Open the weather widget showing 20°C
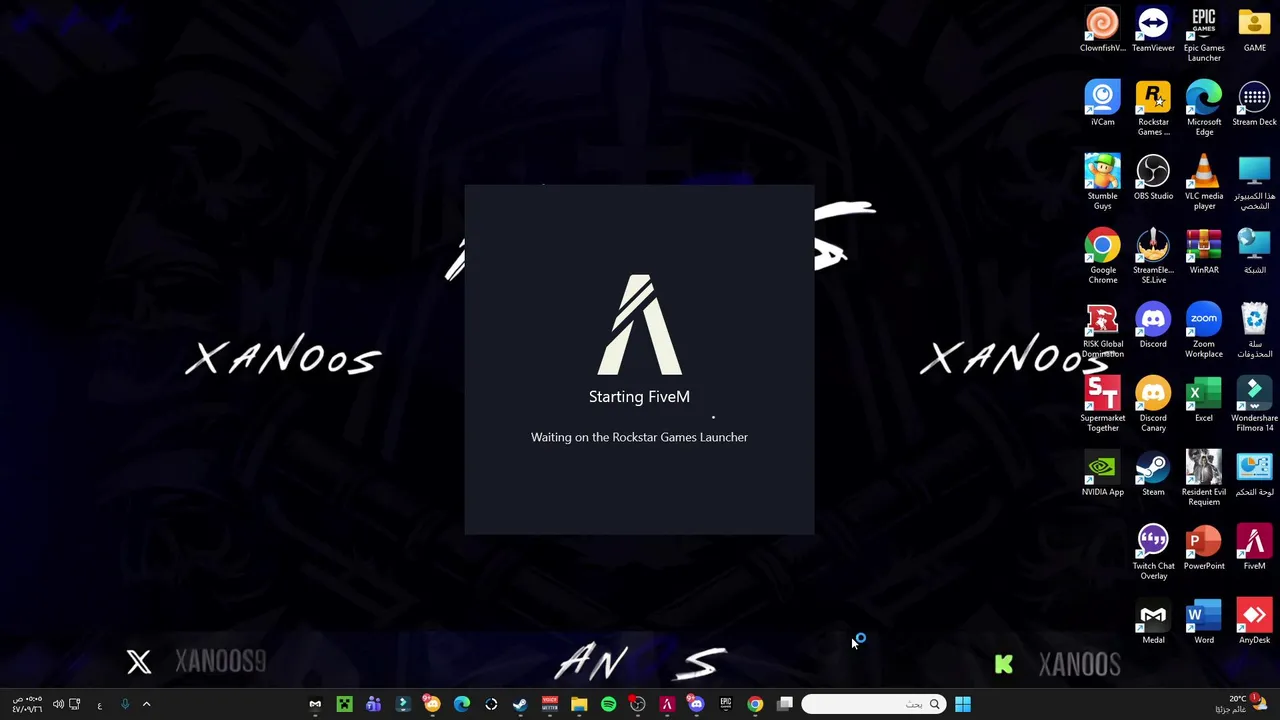 (x=1240, y=704)
